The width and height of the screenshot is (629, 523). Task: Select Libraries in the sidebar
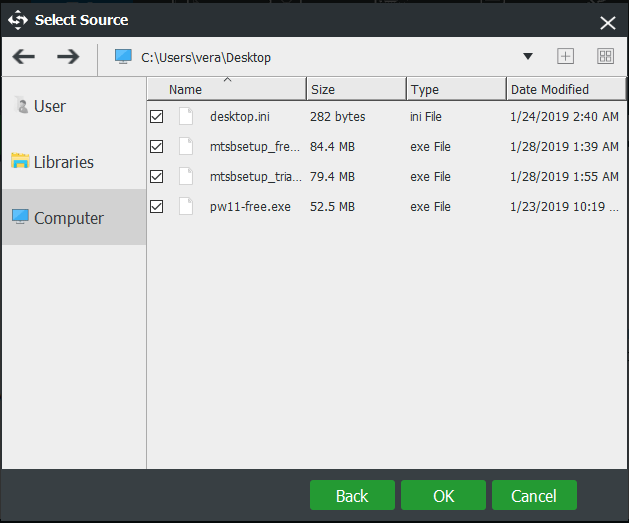[x=74, y=162]
